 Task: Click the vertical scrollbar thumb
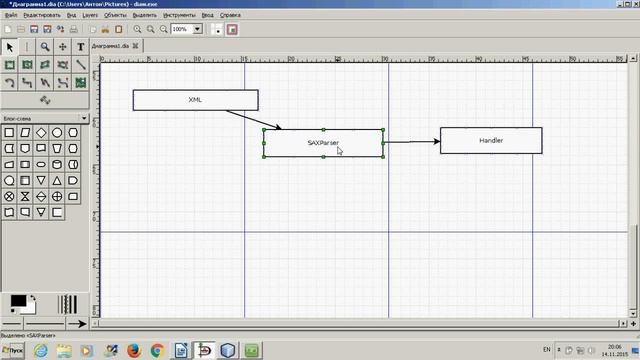click(x=633, y=267)
